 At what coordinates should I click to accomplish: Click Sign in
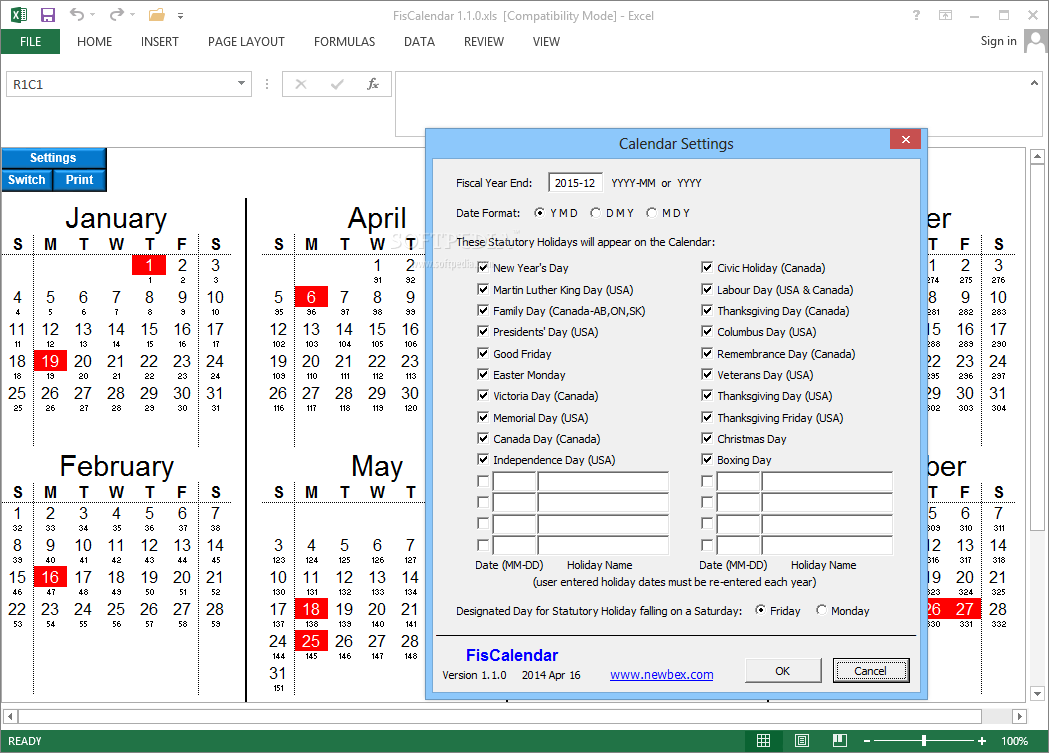[998, 41]
